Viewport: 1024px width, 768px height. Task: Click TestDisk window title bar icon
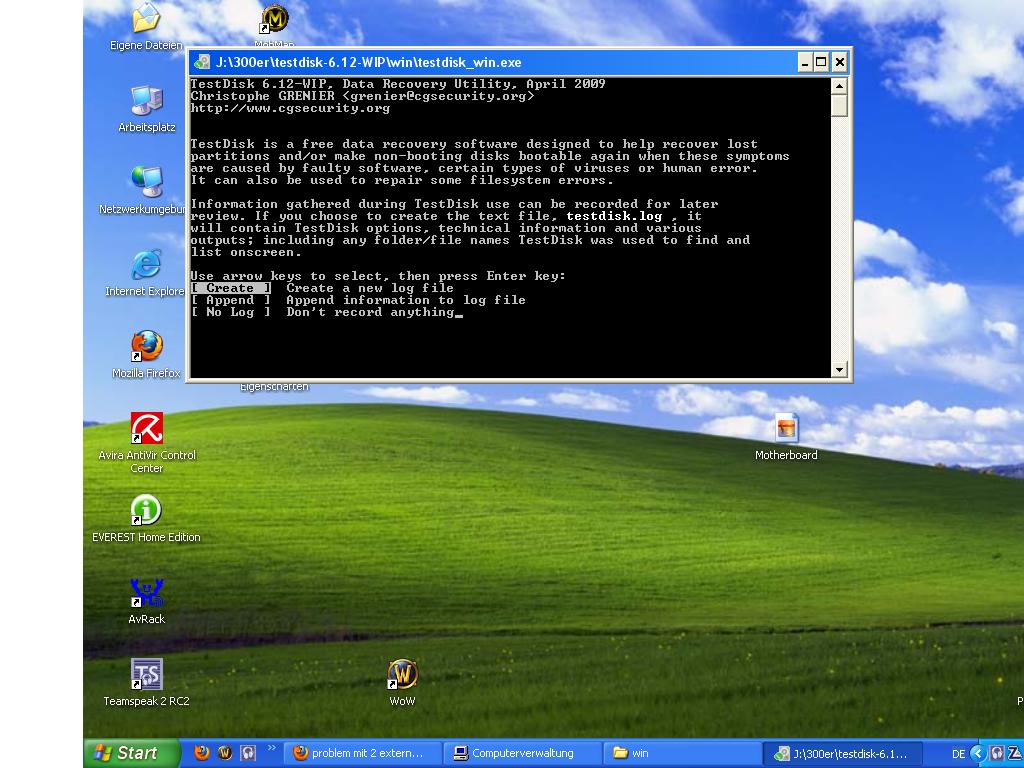[202, 62]
